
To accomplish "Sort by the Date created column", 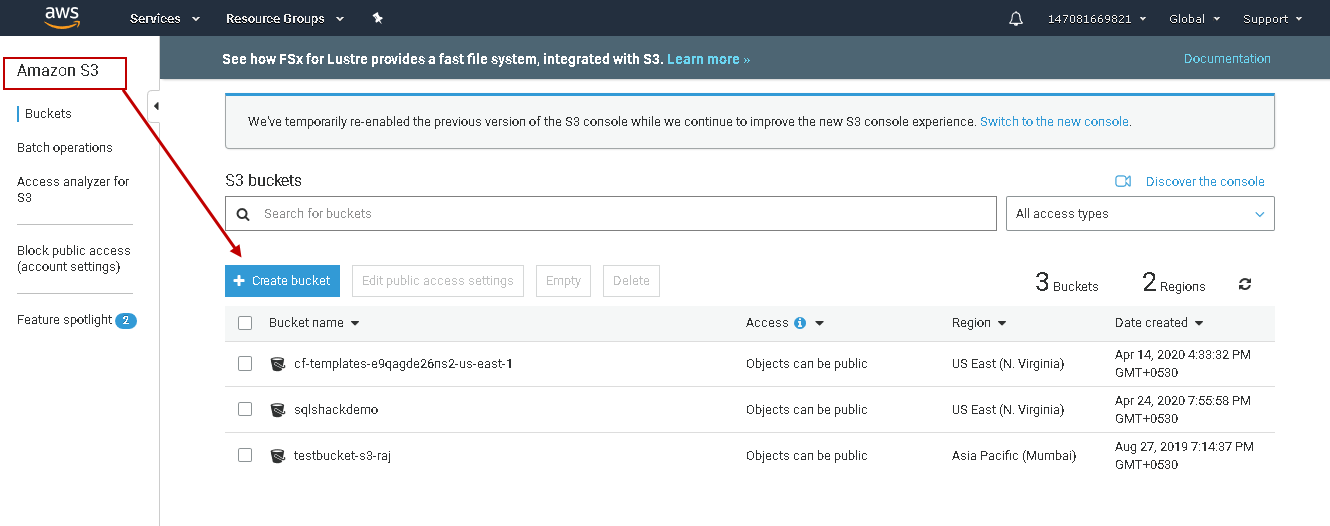I will coord(1158,323).
